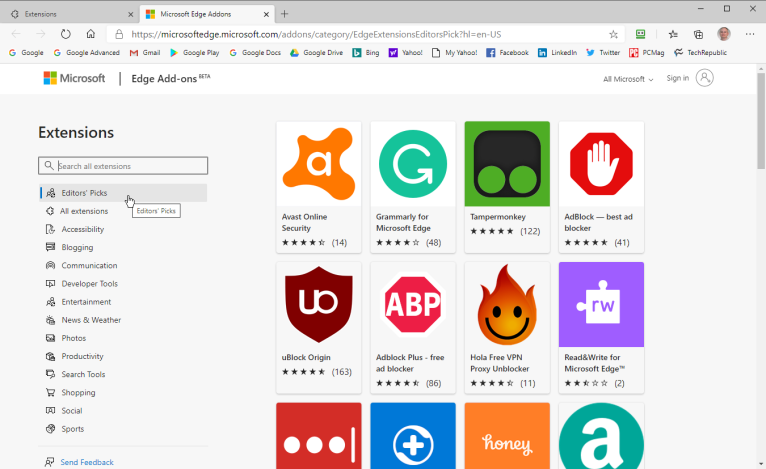Viewport: 766px width, 469px height.
Task: Open the uBlock Origin shield icon
Action: point(319,304)
